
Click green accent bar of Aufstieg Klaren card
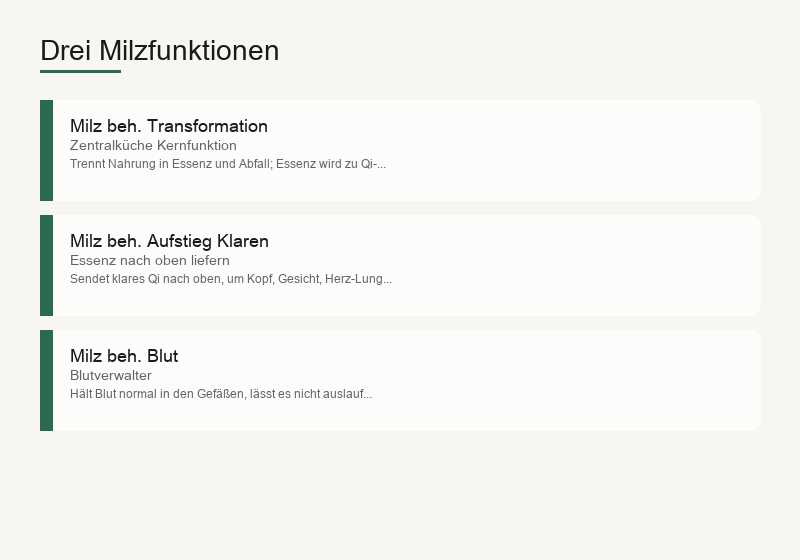click(x=46, y=265)
